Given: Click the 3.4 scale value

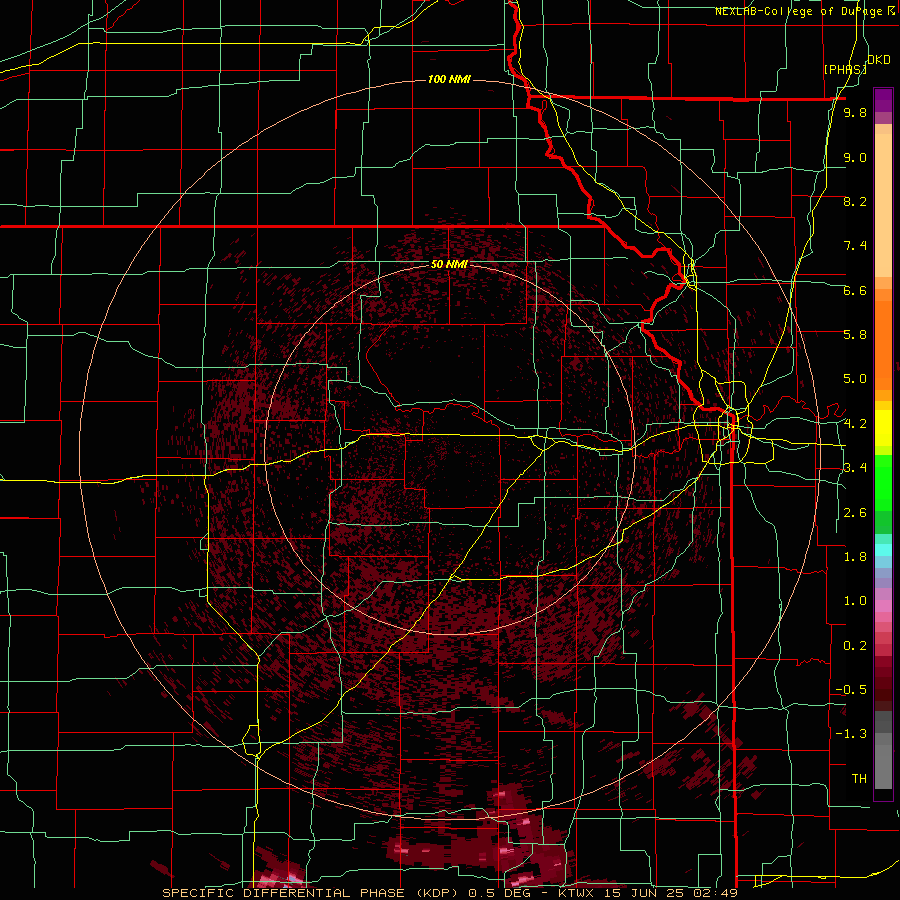Looking at the screenshot, I should click(855, 468).
